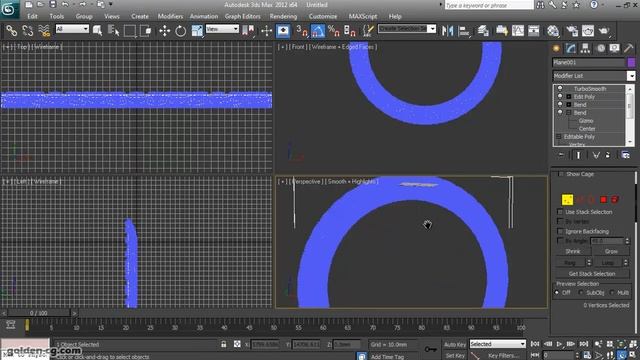Toggle Window/Crossing selection mode
The height and width of the screenshot is (360, 640).
(x=146, y=31)
